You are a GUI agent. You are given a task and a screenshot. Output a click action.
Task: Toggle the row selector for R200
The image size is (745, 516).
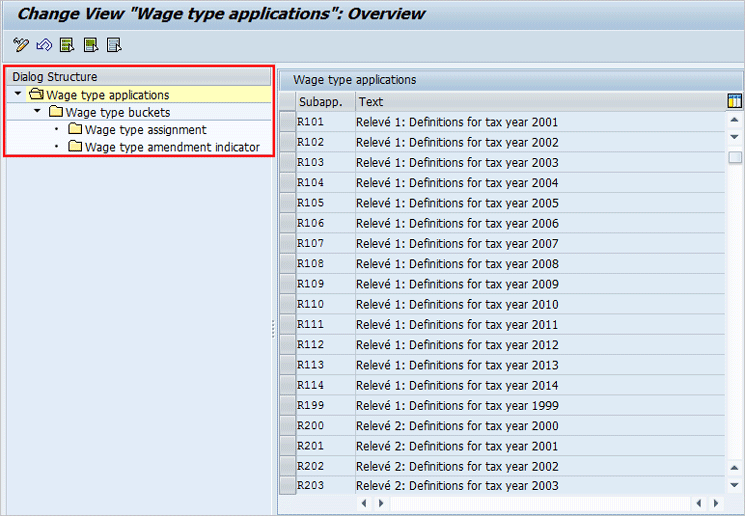tap(287, 426)
